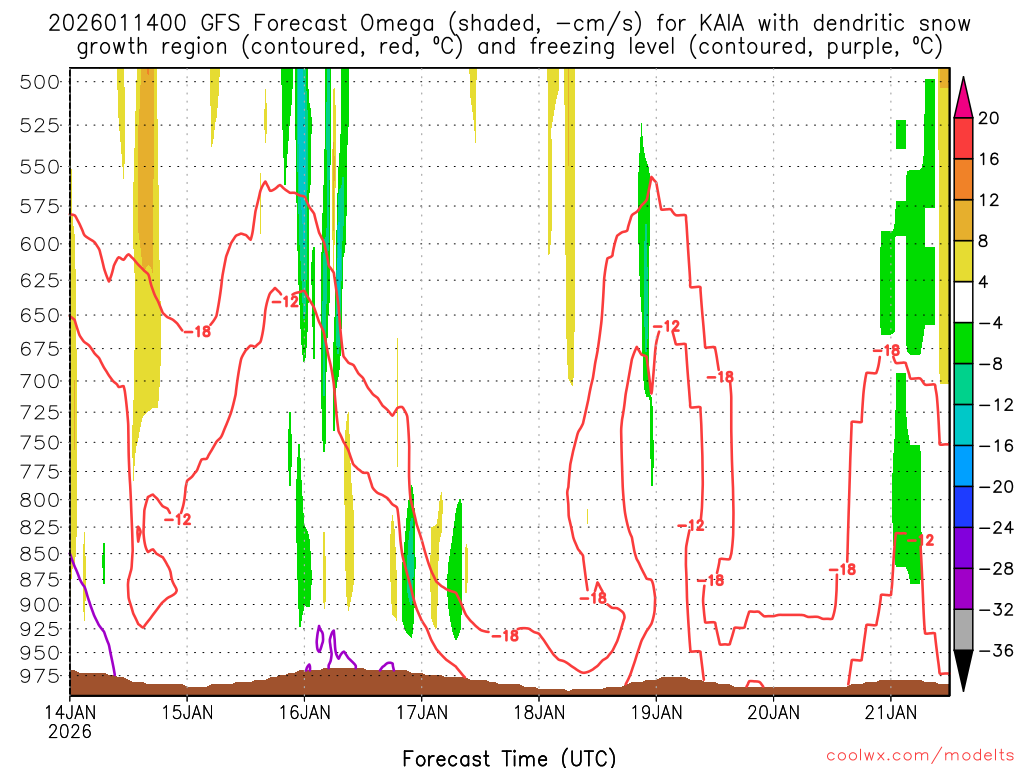Viewport: 1024px width, 768px height.
Task: Click the 20JAN date label
Action: pos(774,711)
